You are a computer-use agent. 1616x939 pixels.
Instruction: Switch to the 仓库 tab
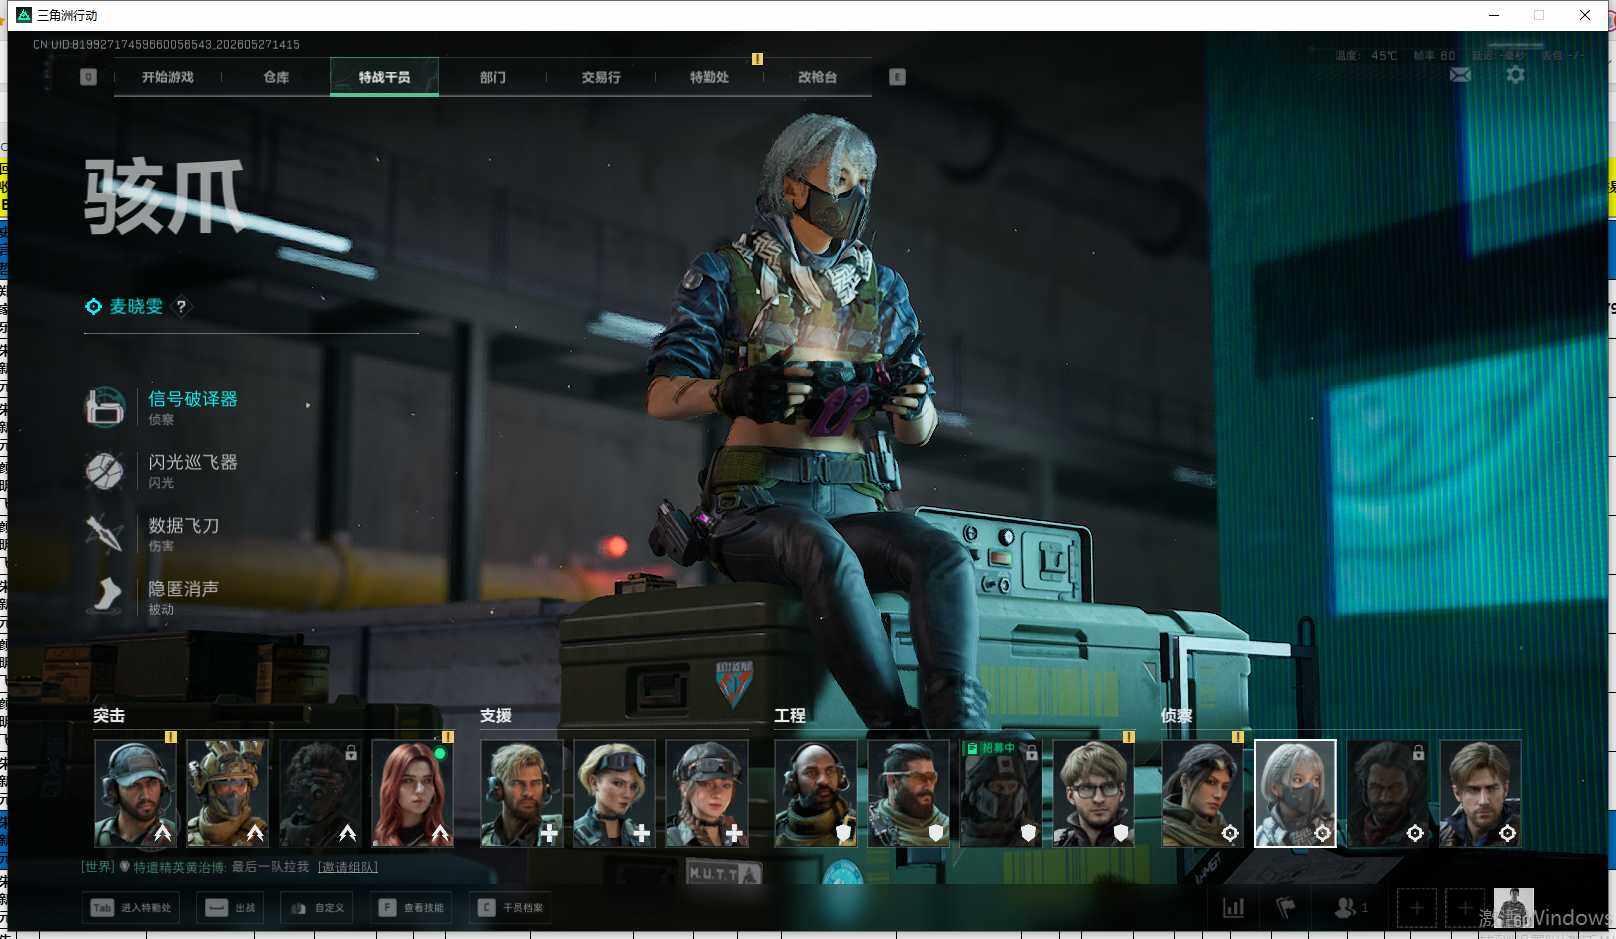(276, 77)
